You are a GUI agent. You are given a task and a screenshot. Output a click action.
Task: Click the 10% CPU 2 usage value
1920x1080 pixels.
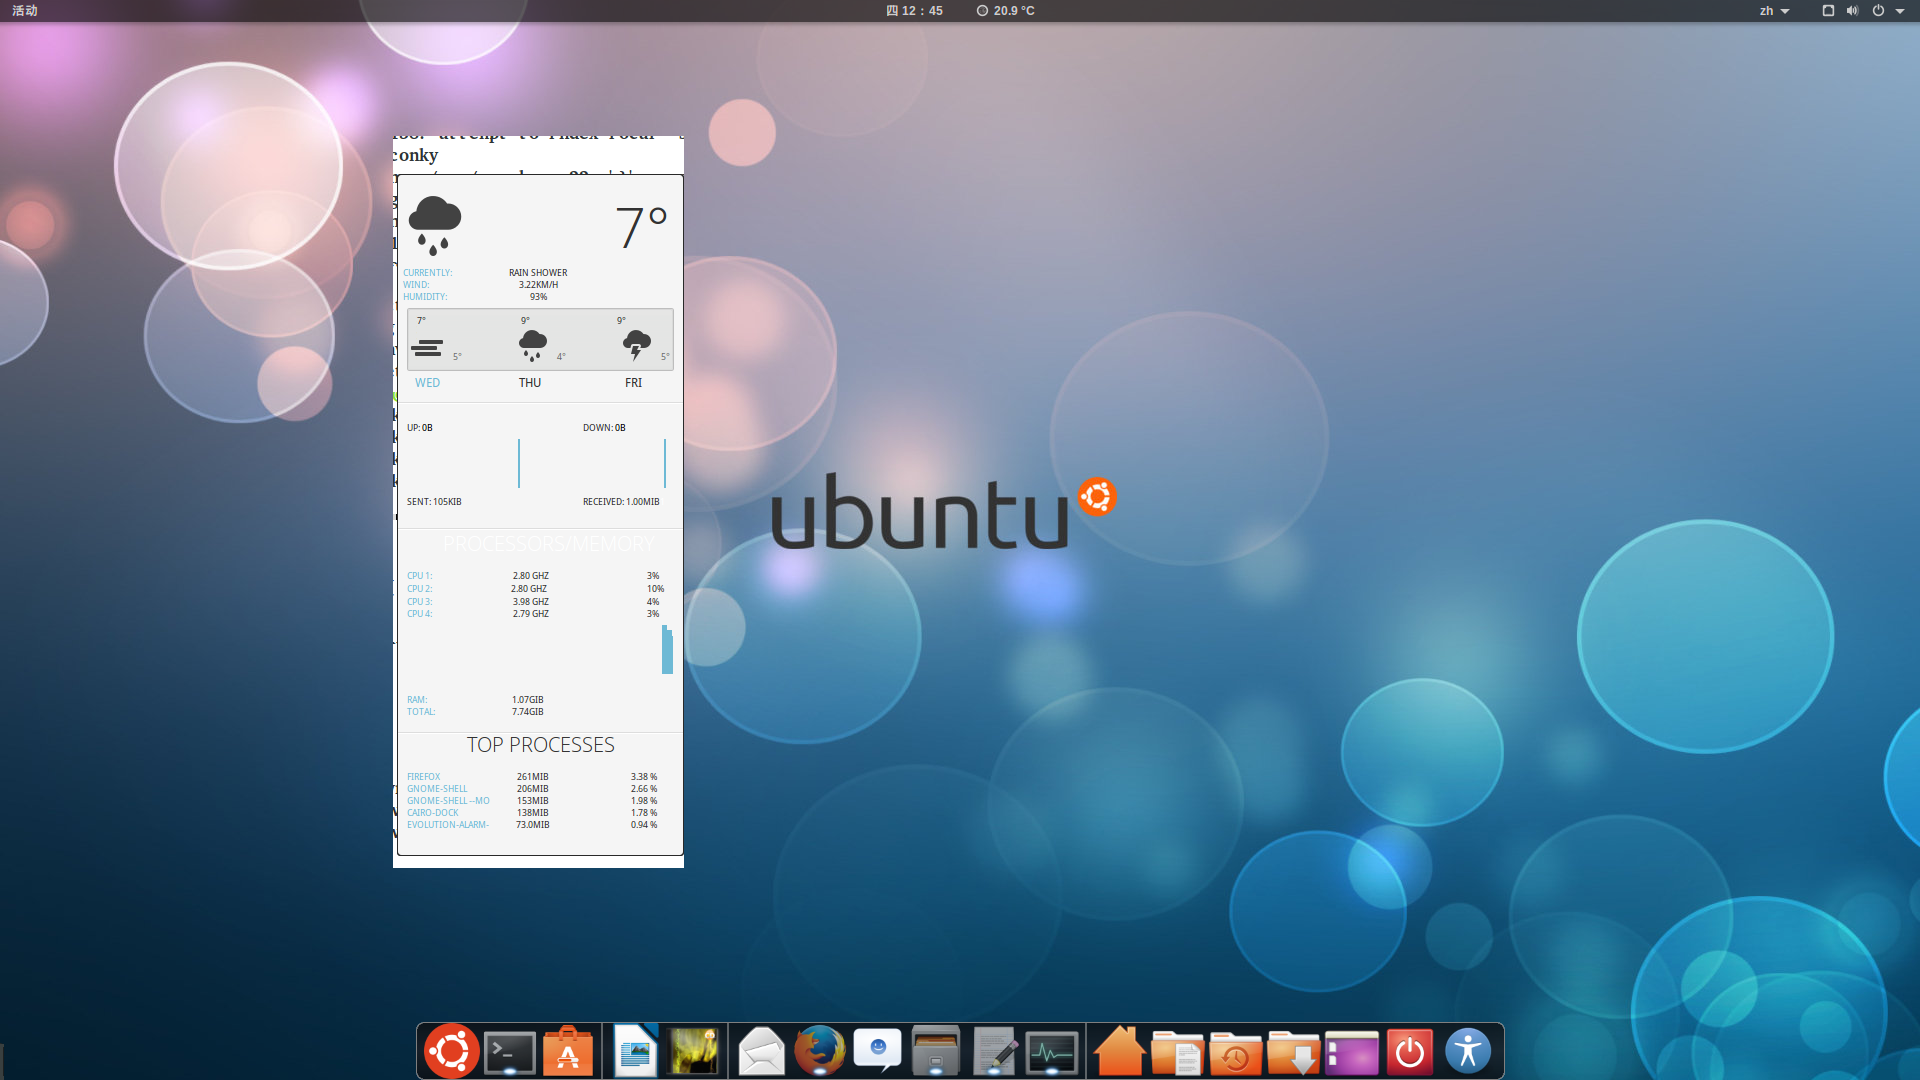[655, 589]
